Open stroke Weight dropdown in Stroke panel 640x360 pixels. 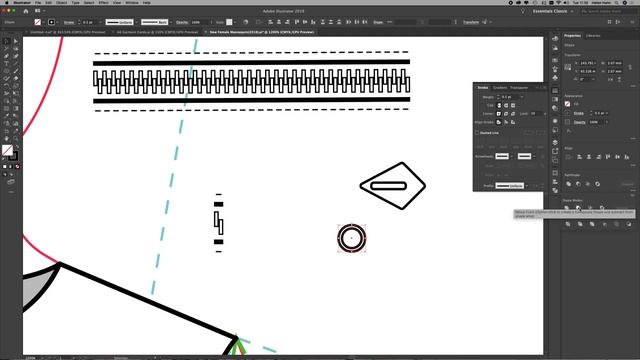(x=522, y=97)
